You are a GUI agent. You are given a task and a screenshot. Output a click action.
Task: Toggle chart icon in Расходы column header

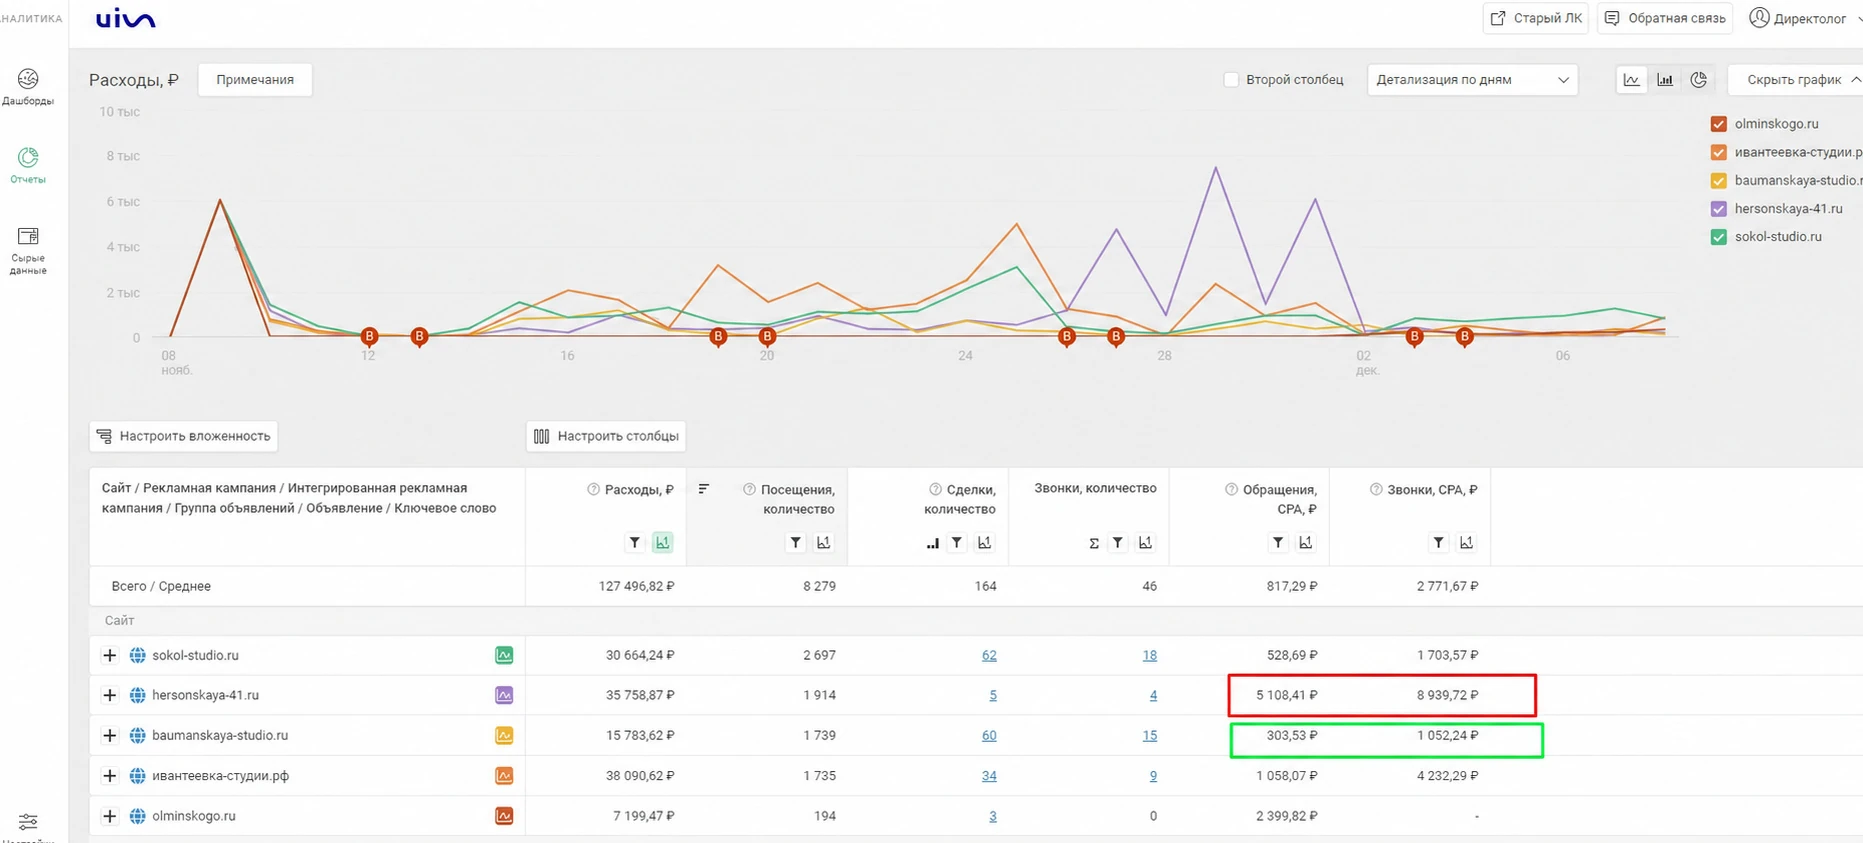coord(662,543)
